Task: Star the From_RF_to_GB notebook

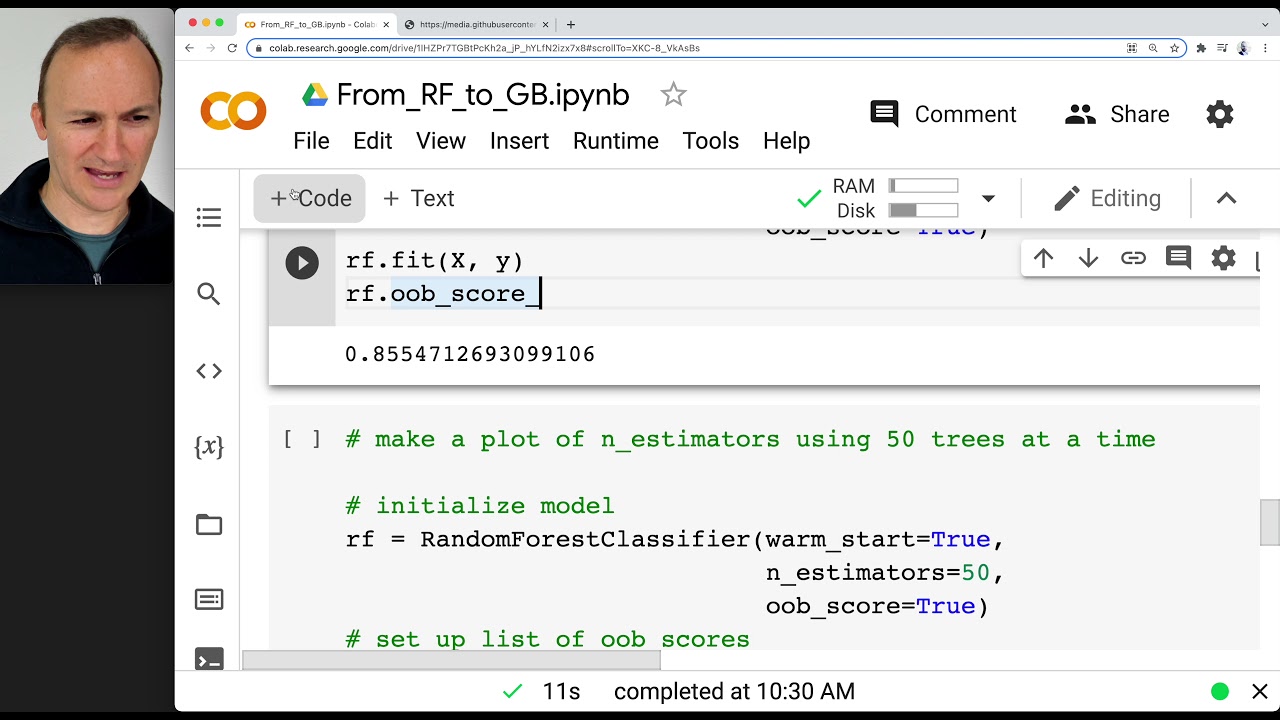Action: tap(673, 95)
